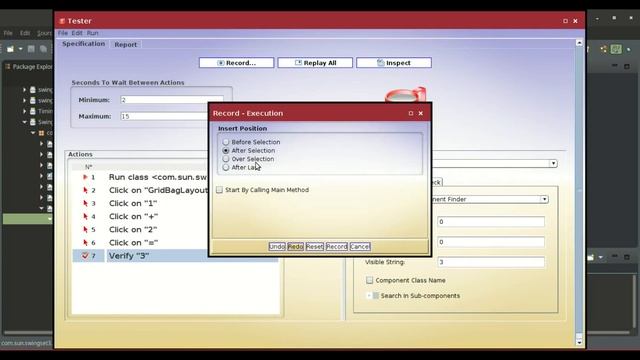Select the Verify "3" action row

176,256
